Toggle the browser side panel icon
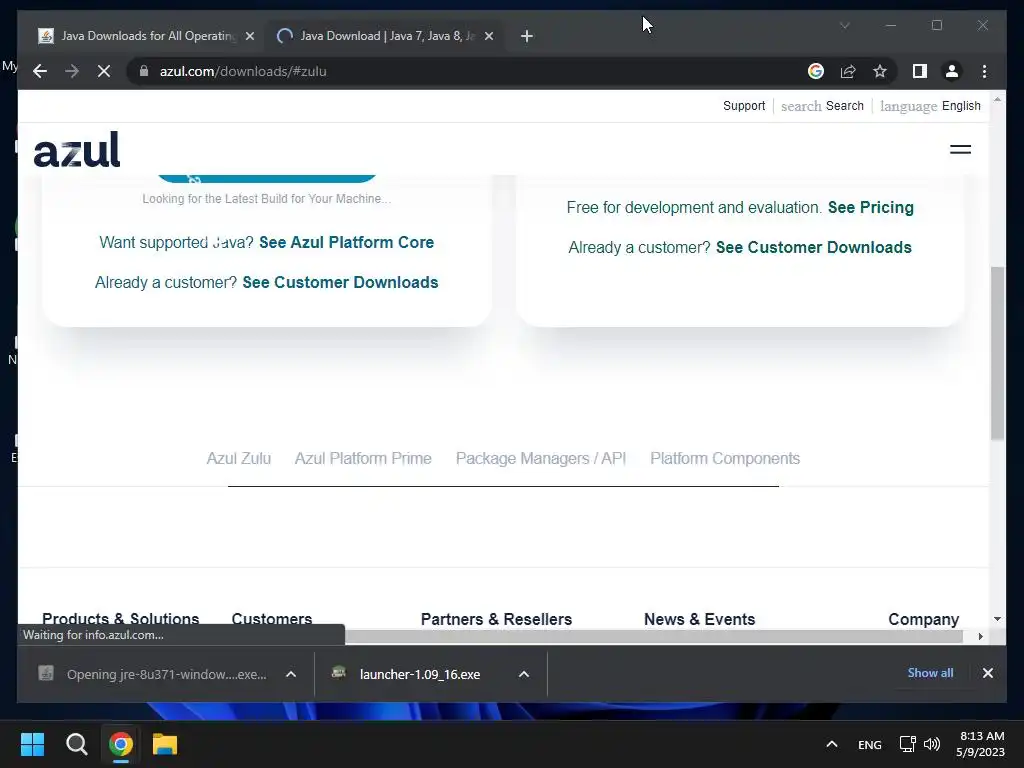Screen dimensions: 1024x768 [x=920, y=71]
